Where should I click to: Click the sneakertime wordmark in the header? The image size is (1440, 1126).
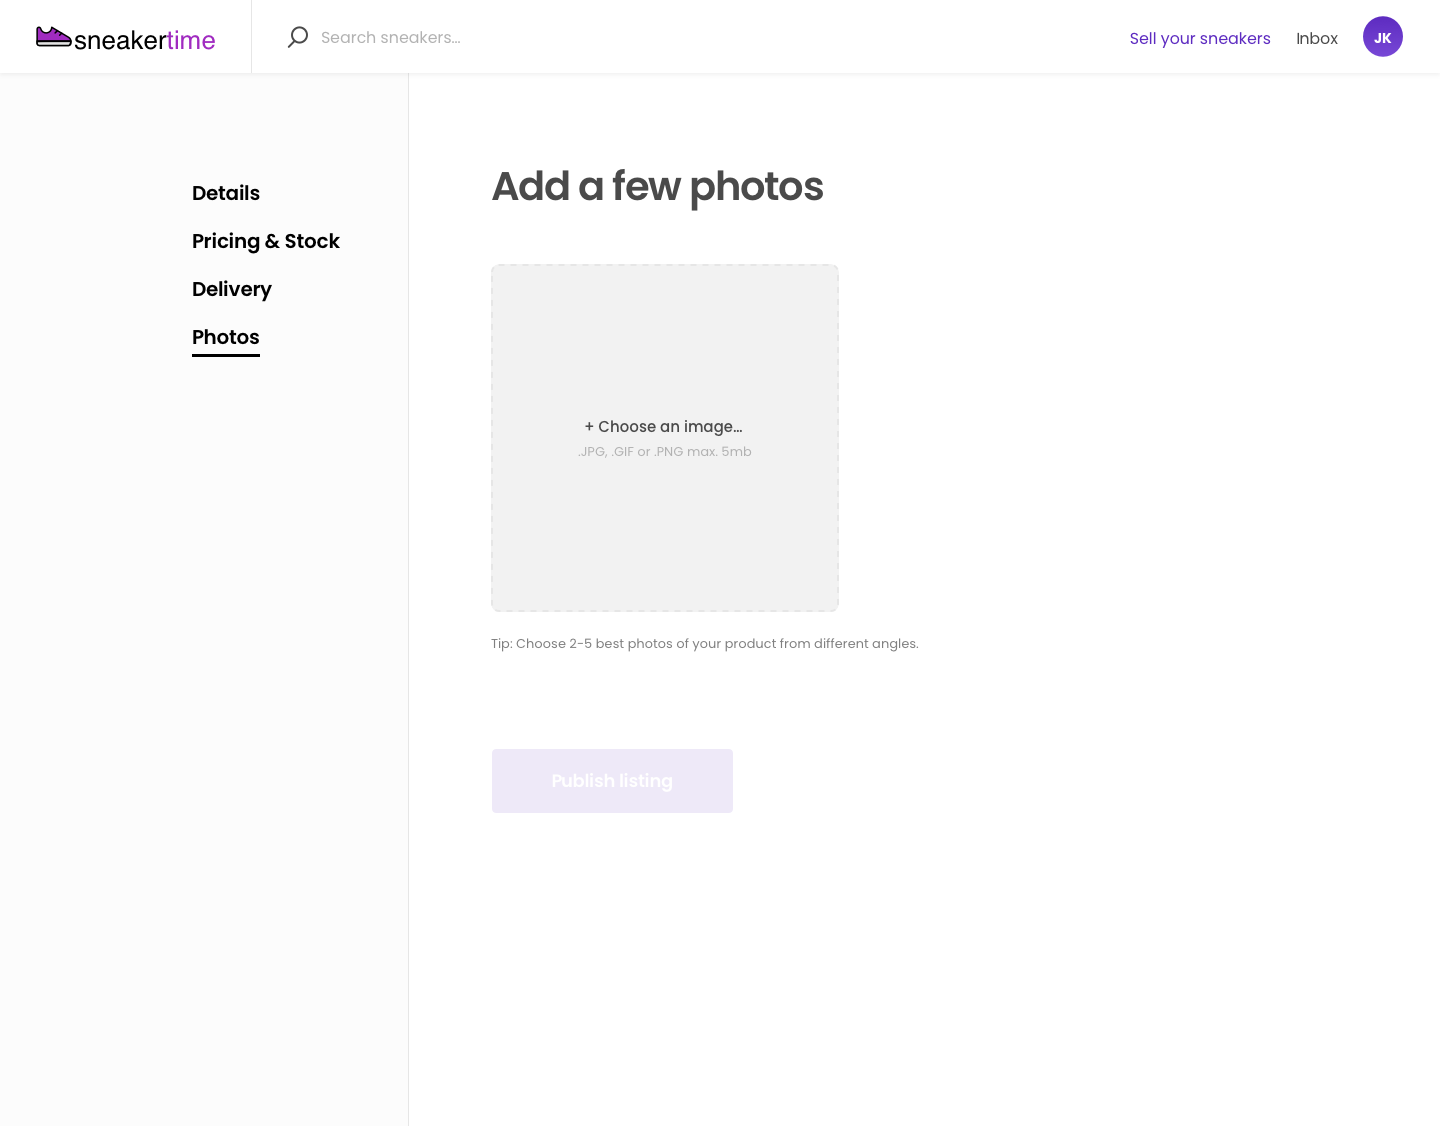pyautogui.click(x=146, y=39)
